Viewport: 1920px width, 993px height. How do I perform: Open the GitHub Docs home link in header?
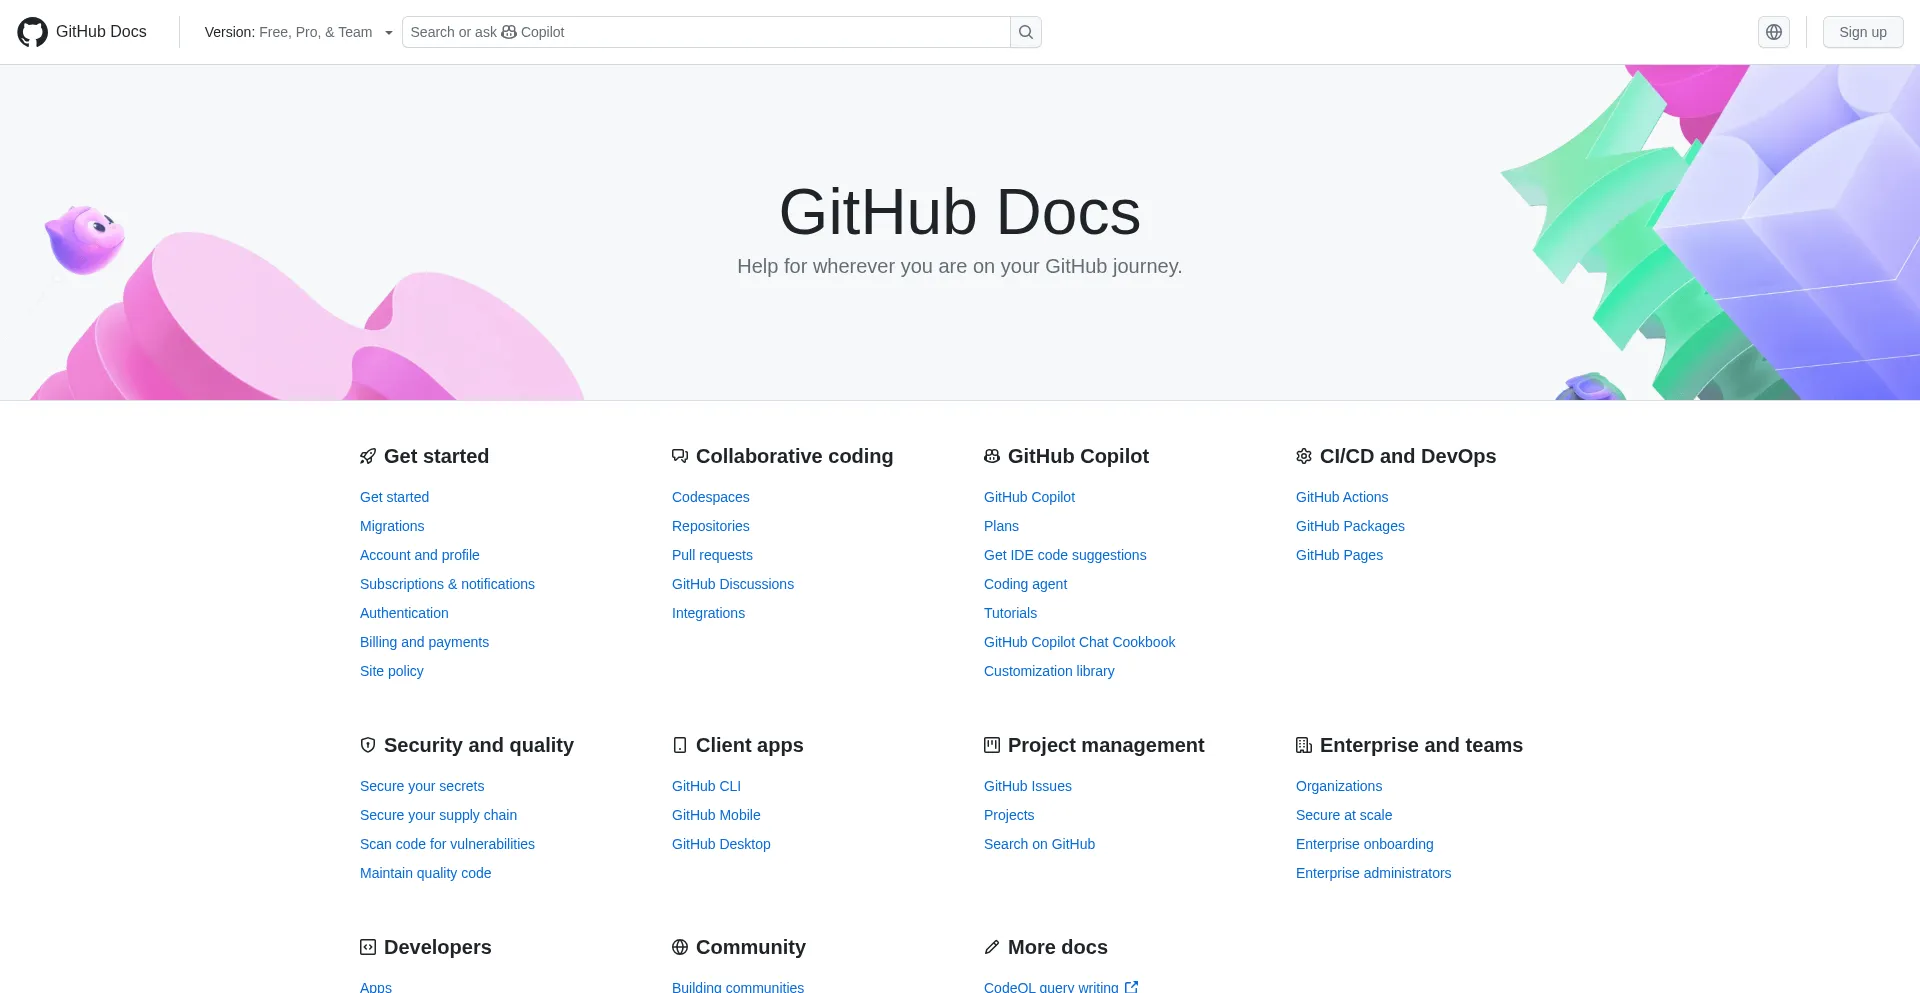pos(82,32)
